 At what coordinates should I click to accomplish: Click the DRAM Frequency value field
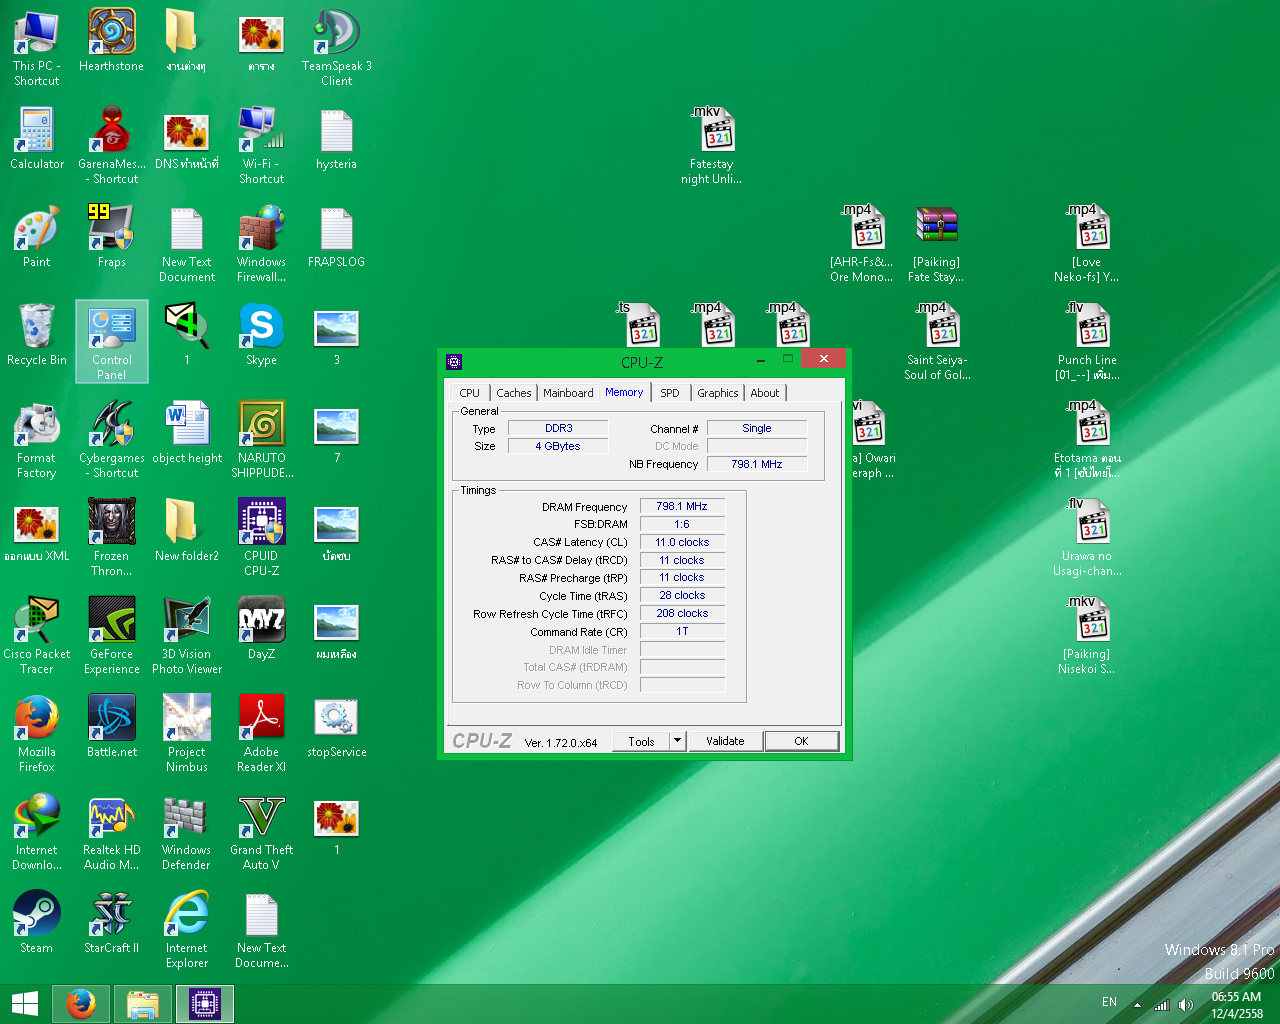(x=682, y=507)
